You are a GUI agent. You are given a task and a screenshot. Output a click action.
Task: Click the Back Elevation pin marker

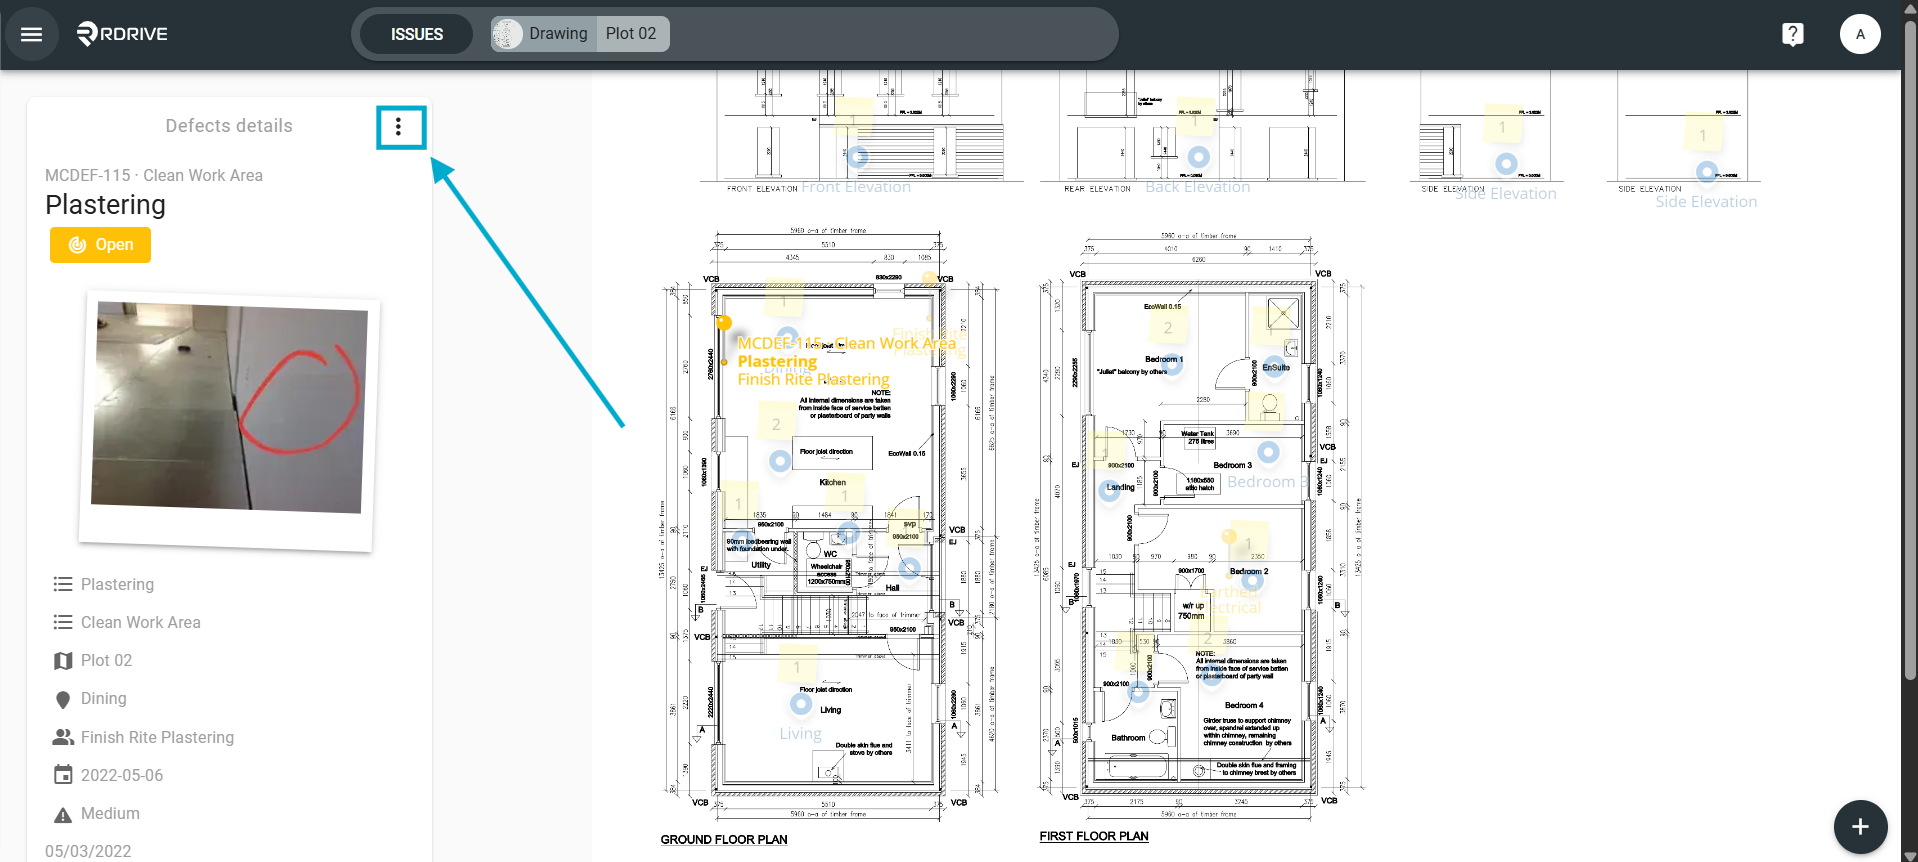1198,157
